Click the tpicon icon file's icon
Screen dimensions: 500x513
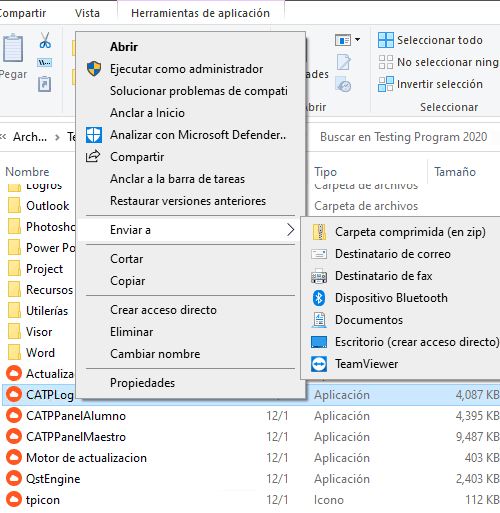point(14,500)
